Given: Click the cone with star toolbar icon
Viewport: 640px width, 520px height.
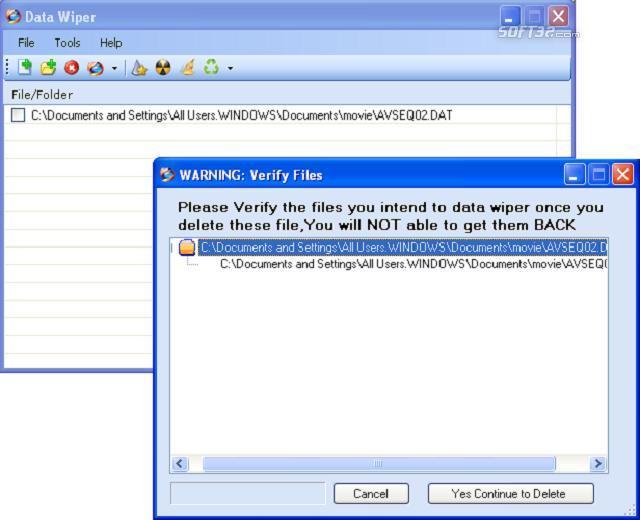Looking at the screenshot, I should click(139, 68).
